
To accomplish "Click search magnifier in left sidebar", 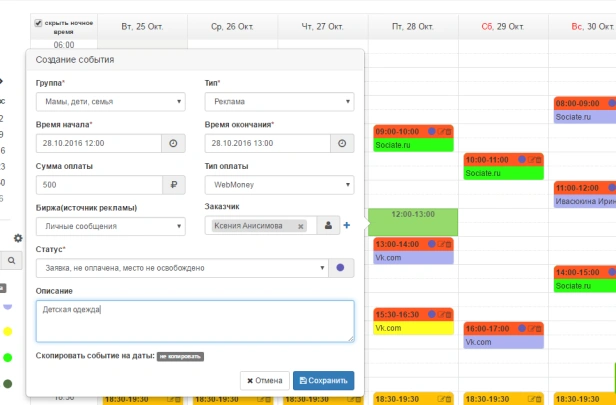I will click(x=11, y=260).
